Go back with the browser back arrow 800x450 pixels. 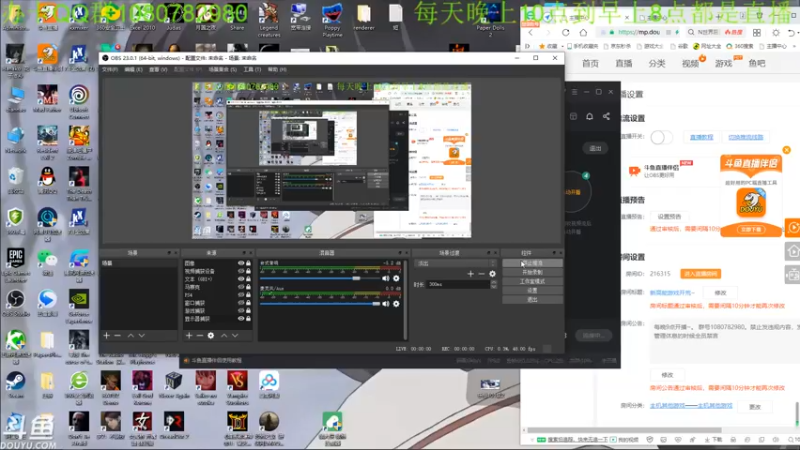click(x=531, y=32)
